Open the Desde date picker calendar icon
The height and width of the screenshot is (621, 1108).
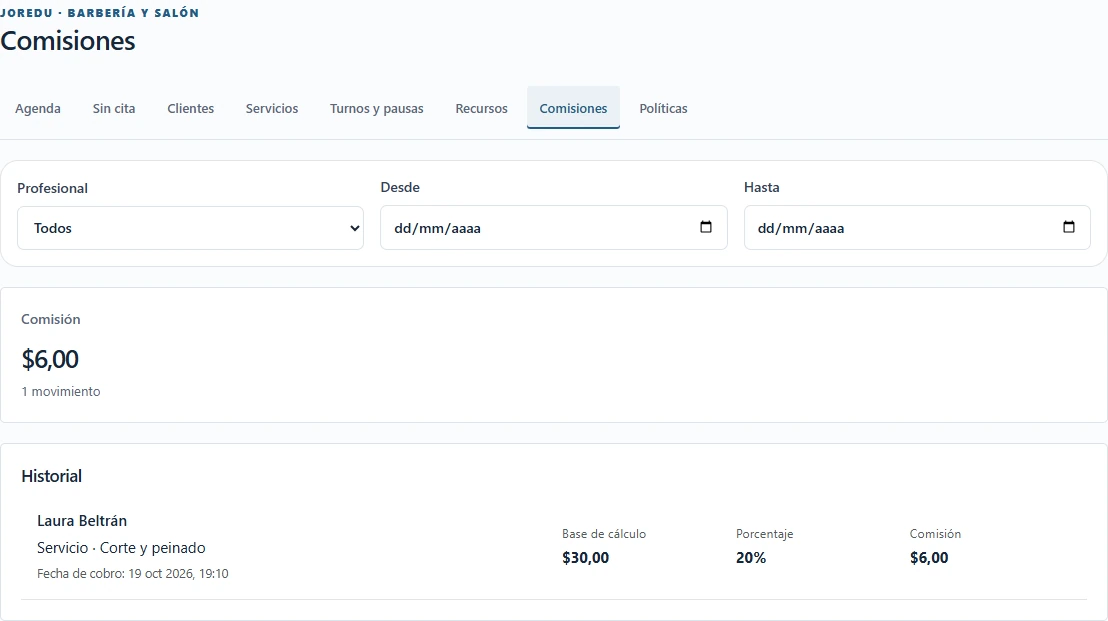point(705,227)
